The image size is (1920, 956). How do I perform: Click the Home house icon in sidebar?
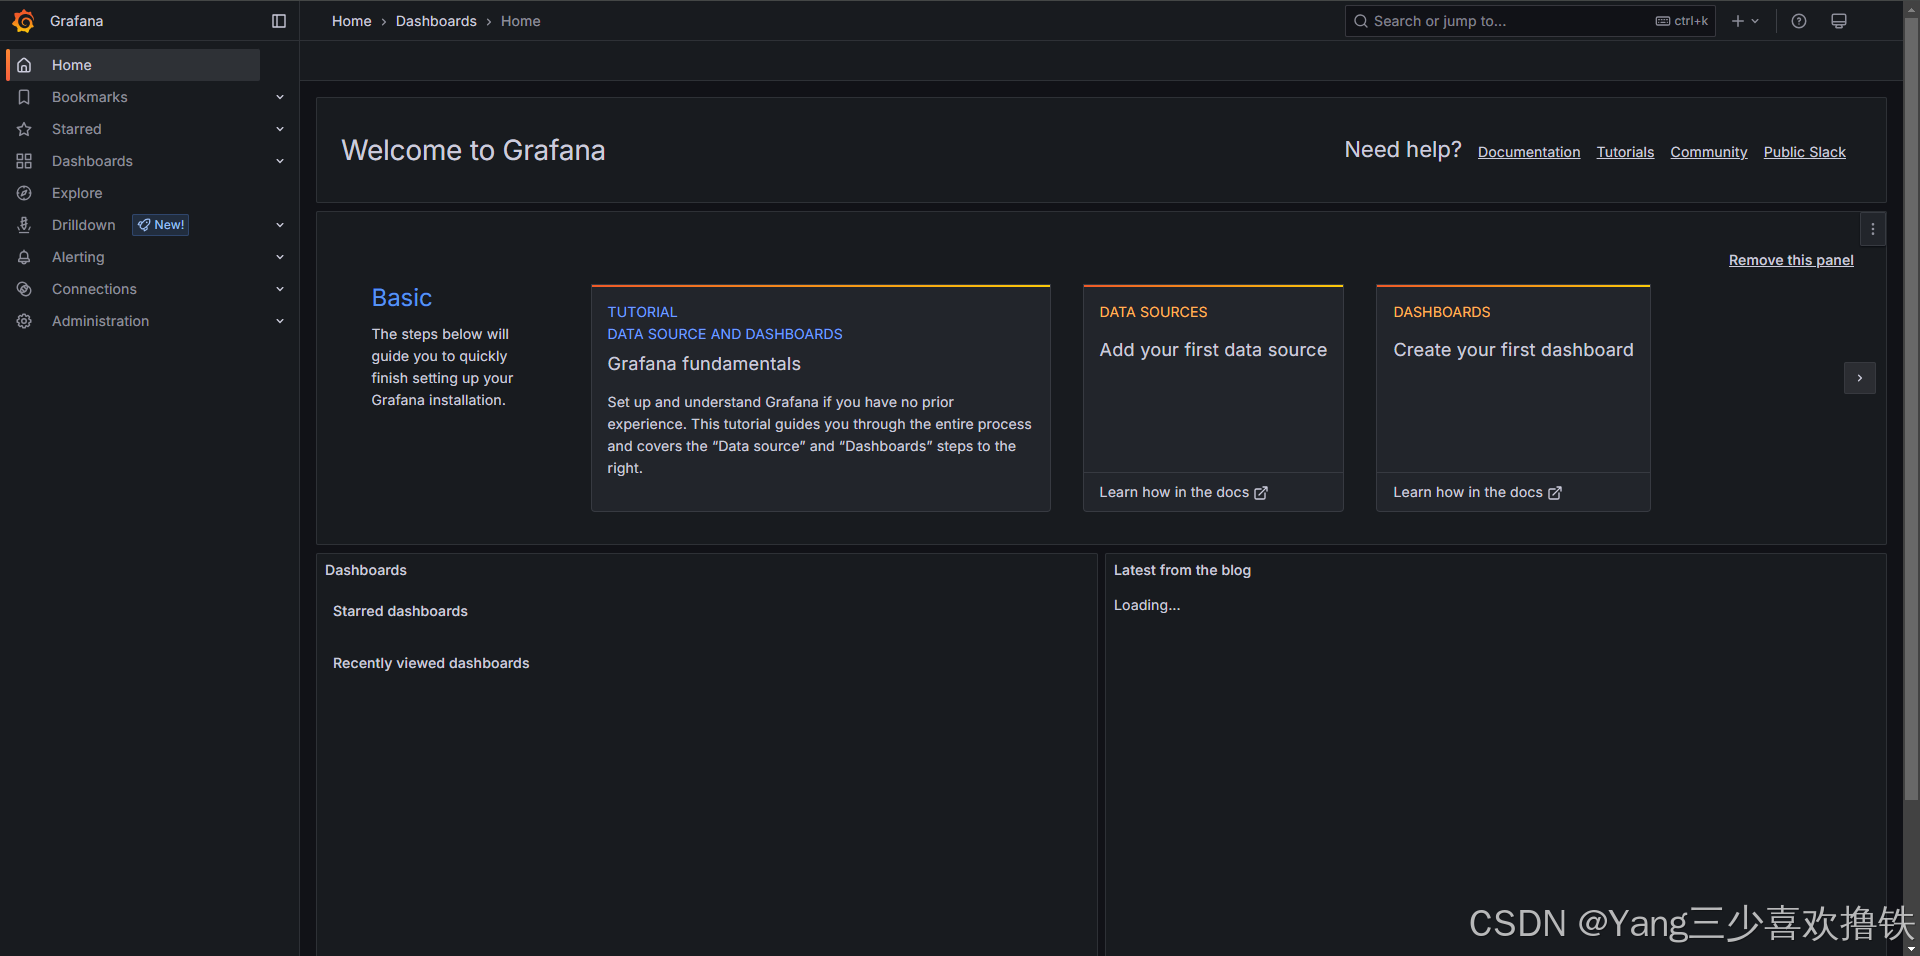point(24,65)
